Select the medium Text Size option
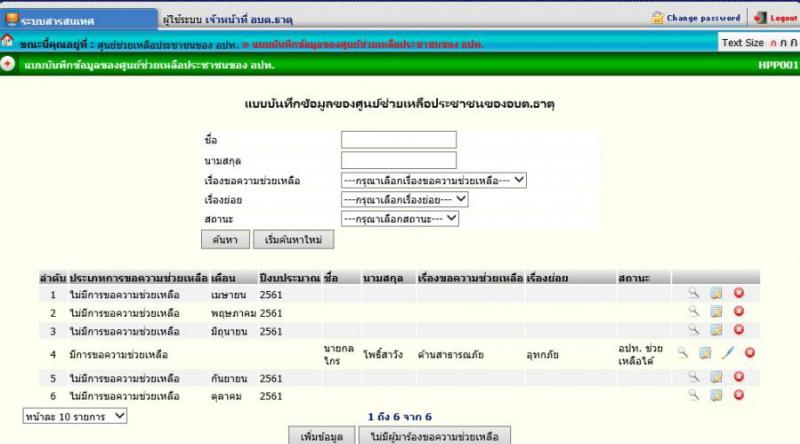This screenshot has height=444, width=800. pyautogui.click(x=783, y=43)
